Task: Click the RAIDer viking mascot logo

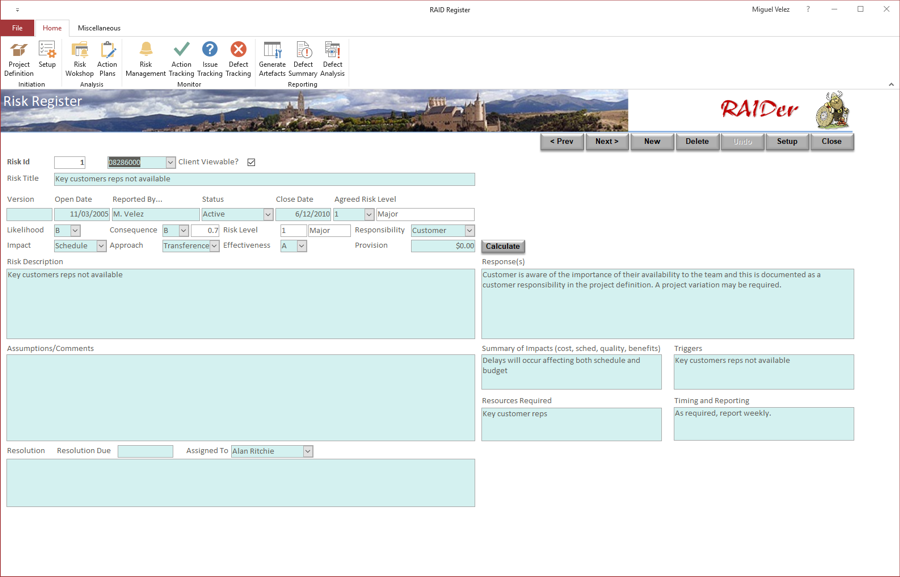Action: [832, 109]
